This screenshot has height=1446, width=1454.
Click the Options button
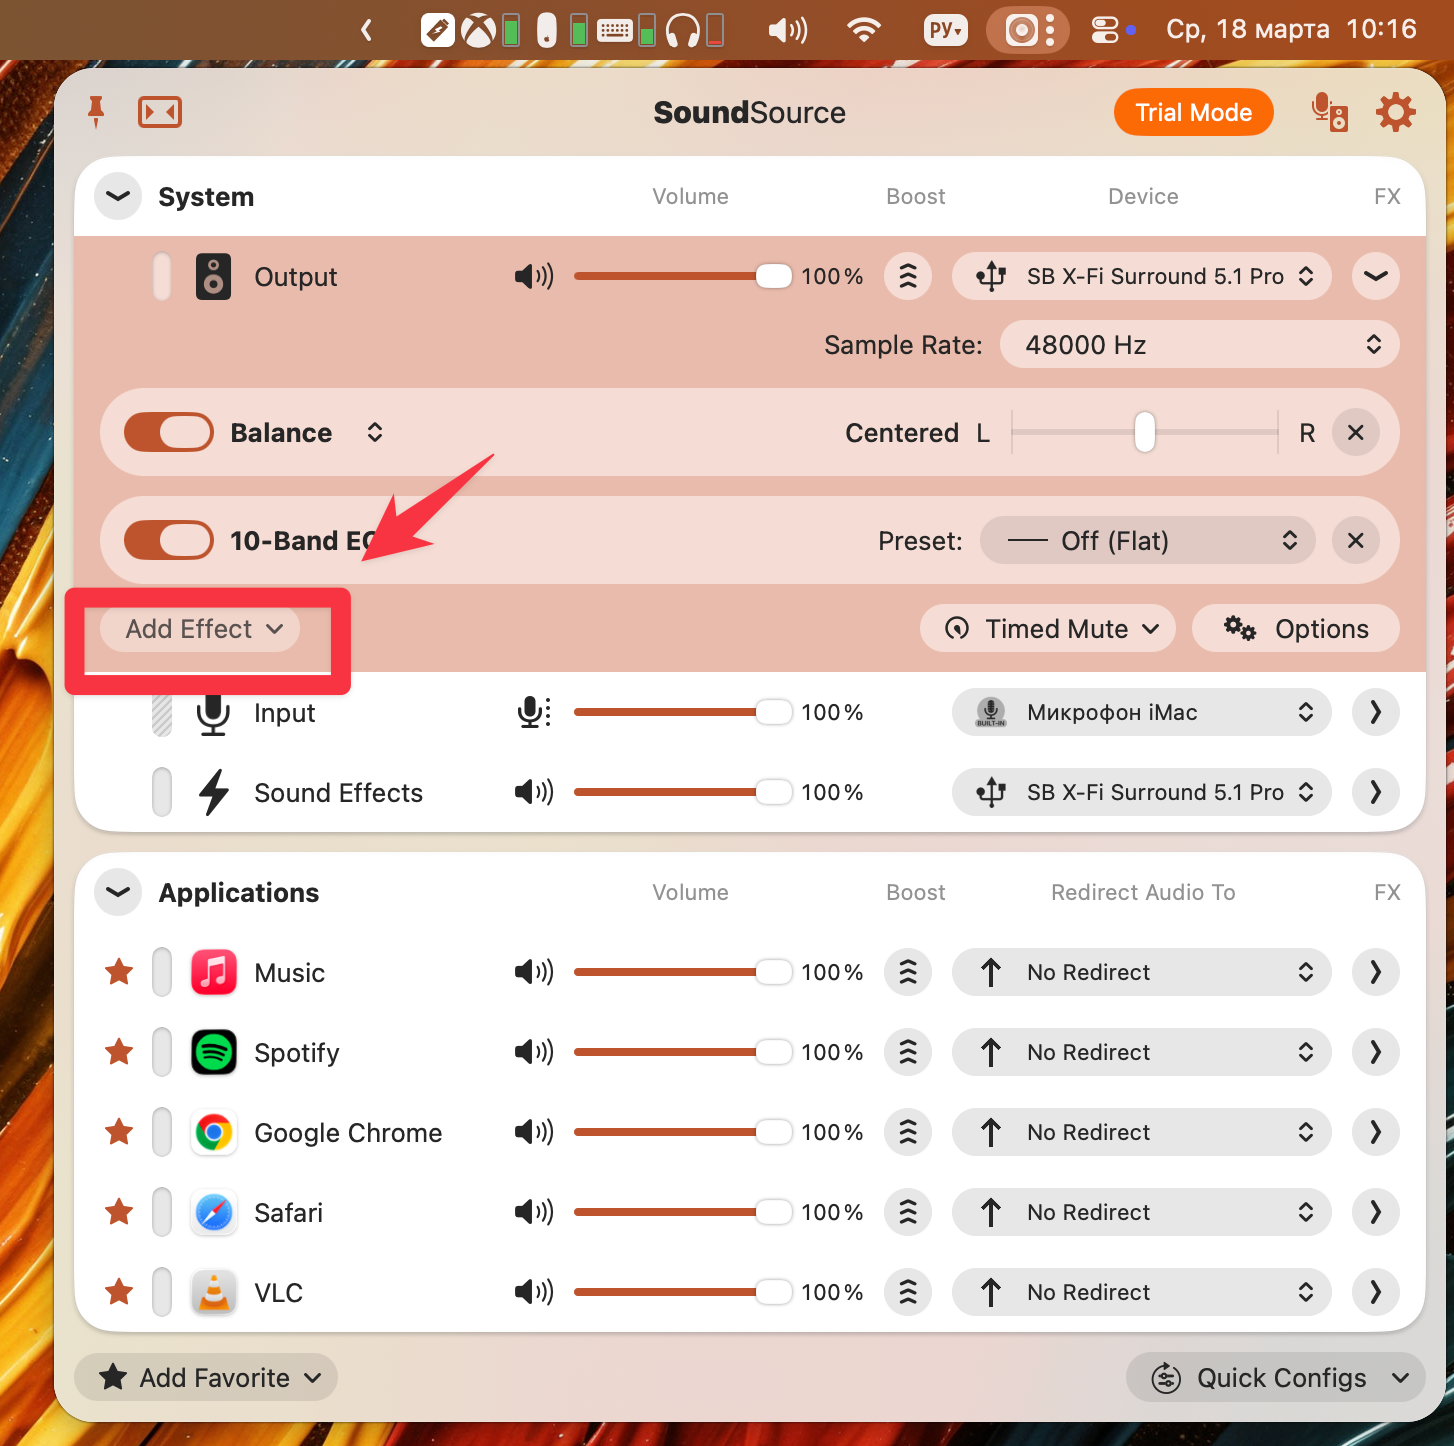click(1296, 629)
